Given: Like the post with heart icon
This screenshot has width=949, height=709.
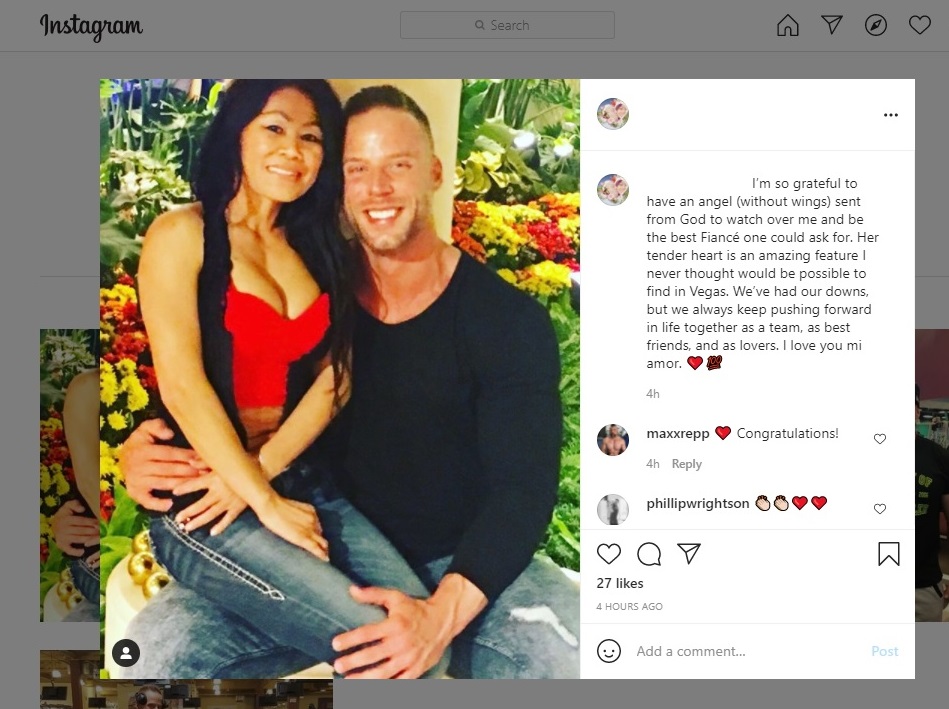Looking at the screenshot, I should click(x=609, y=554).
